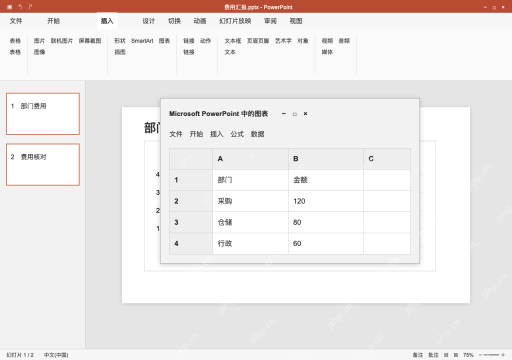This screenshot has width=512, height=360.
Task: Click the 音频 ribbon button
Action: (344, 41)
